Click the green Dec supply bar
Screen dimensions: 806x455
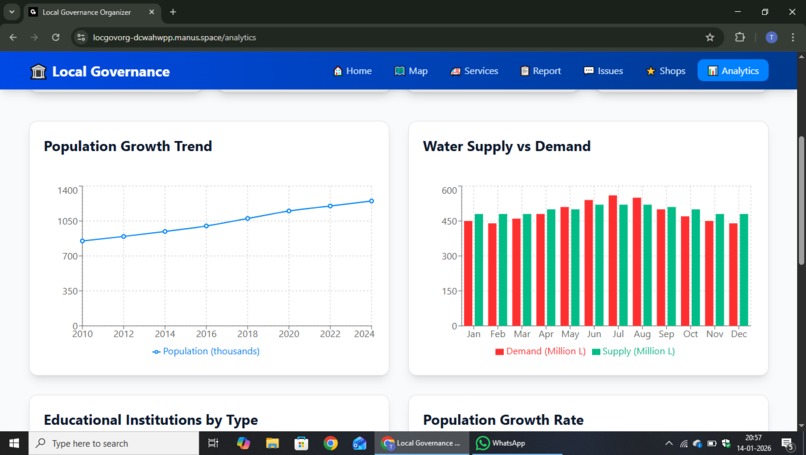[x=744, y=270]
